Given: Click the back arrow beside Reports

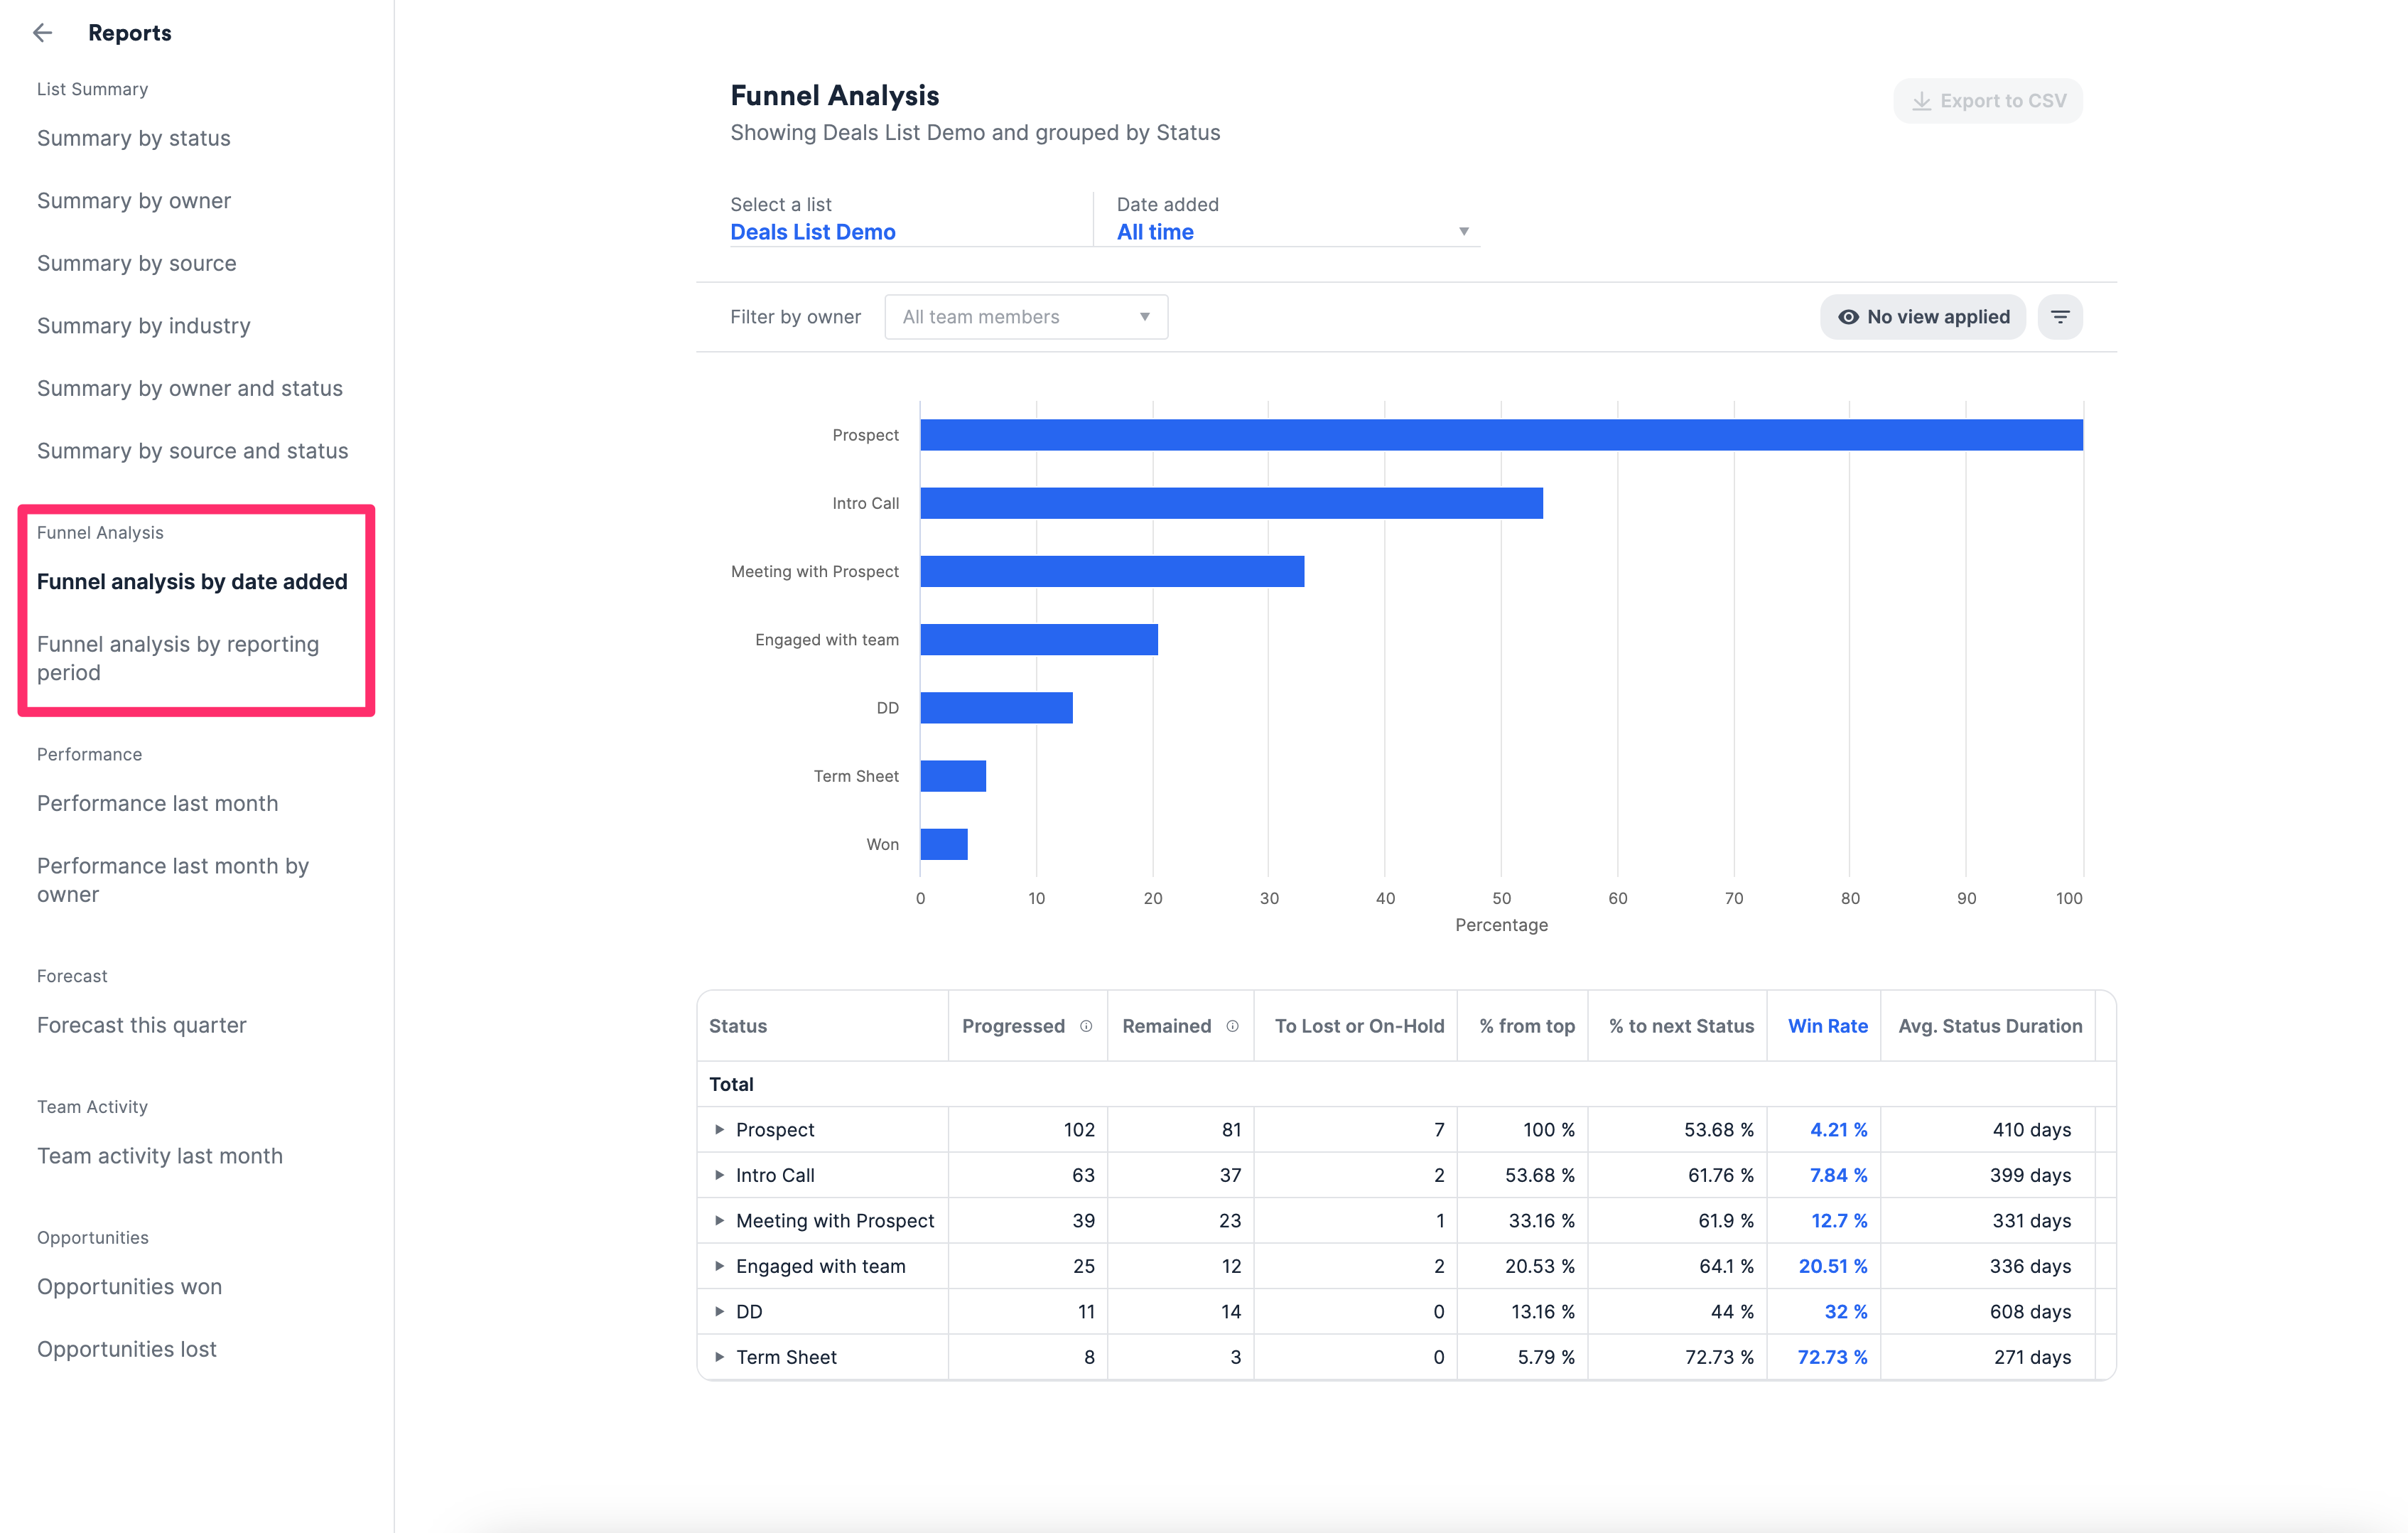Looking at the screenshot, I should click(x=44, y=32).
